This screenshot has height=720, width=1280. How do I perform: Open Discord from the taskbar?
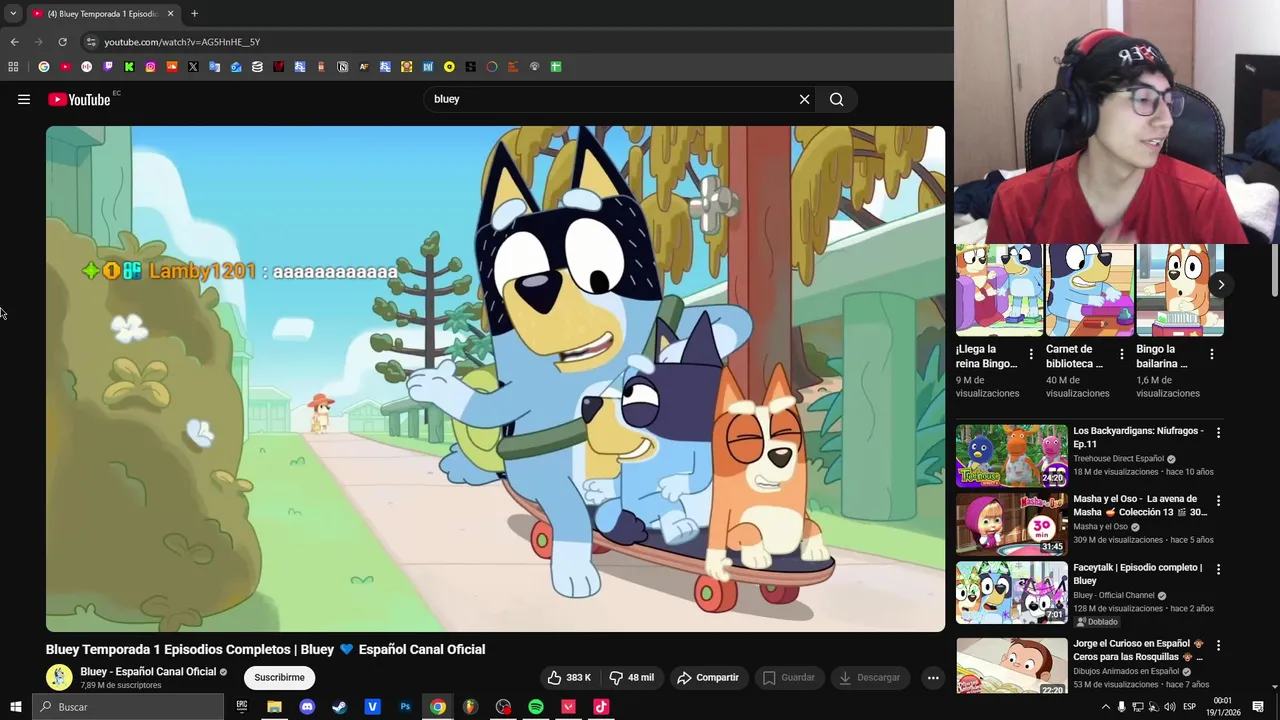point(307,707)
